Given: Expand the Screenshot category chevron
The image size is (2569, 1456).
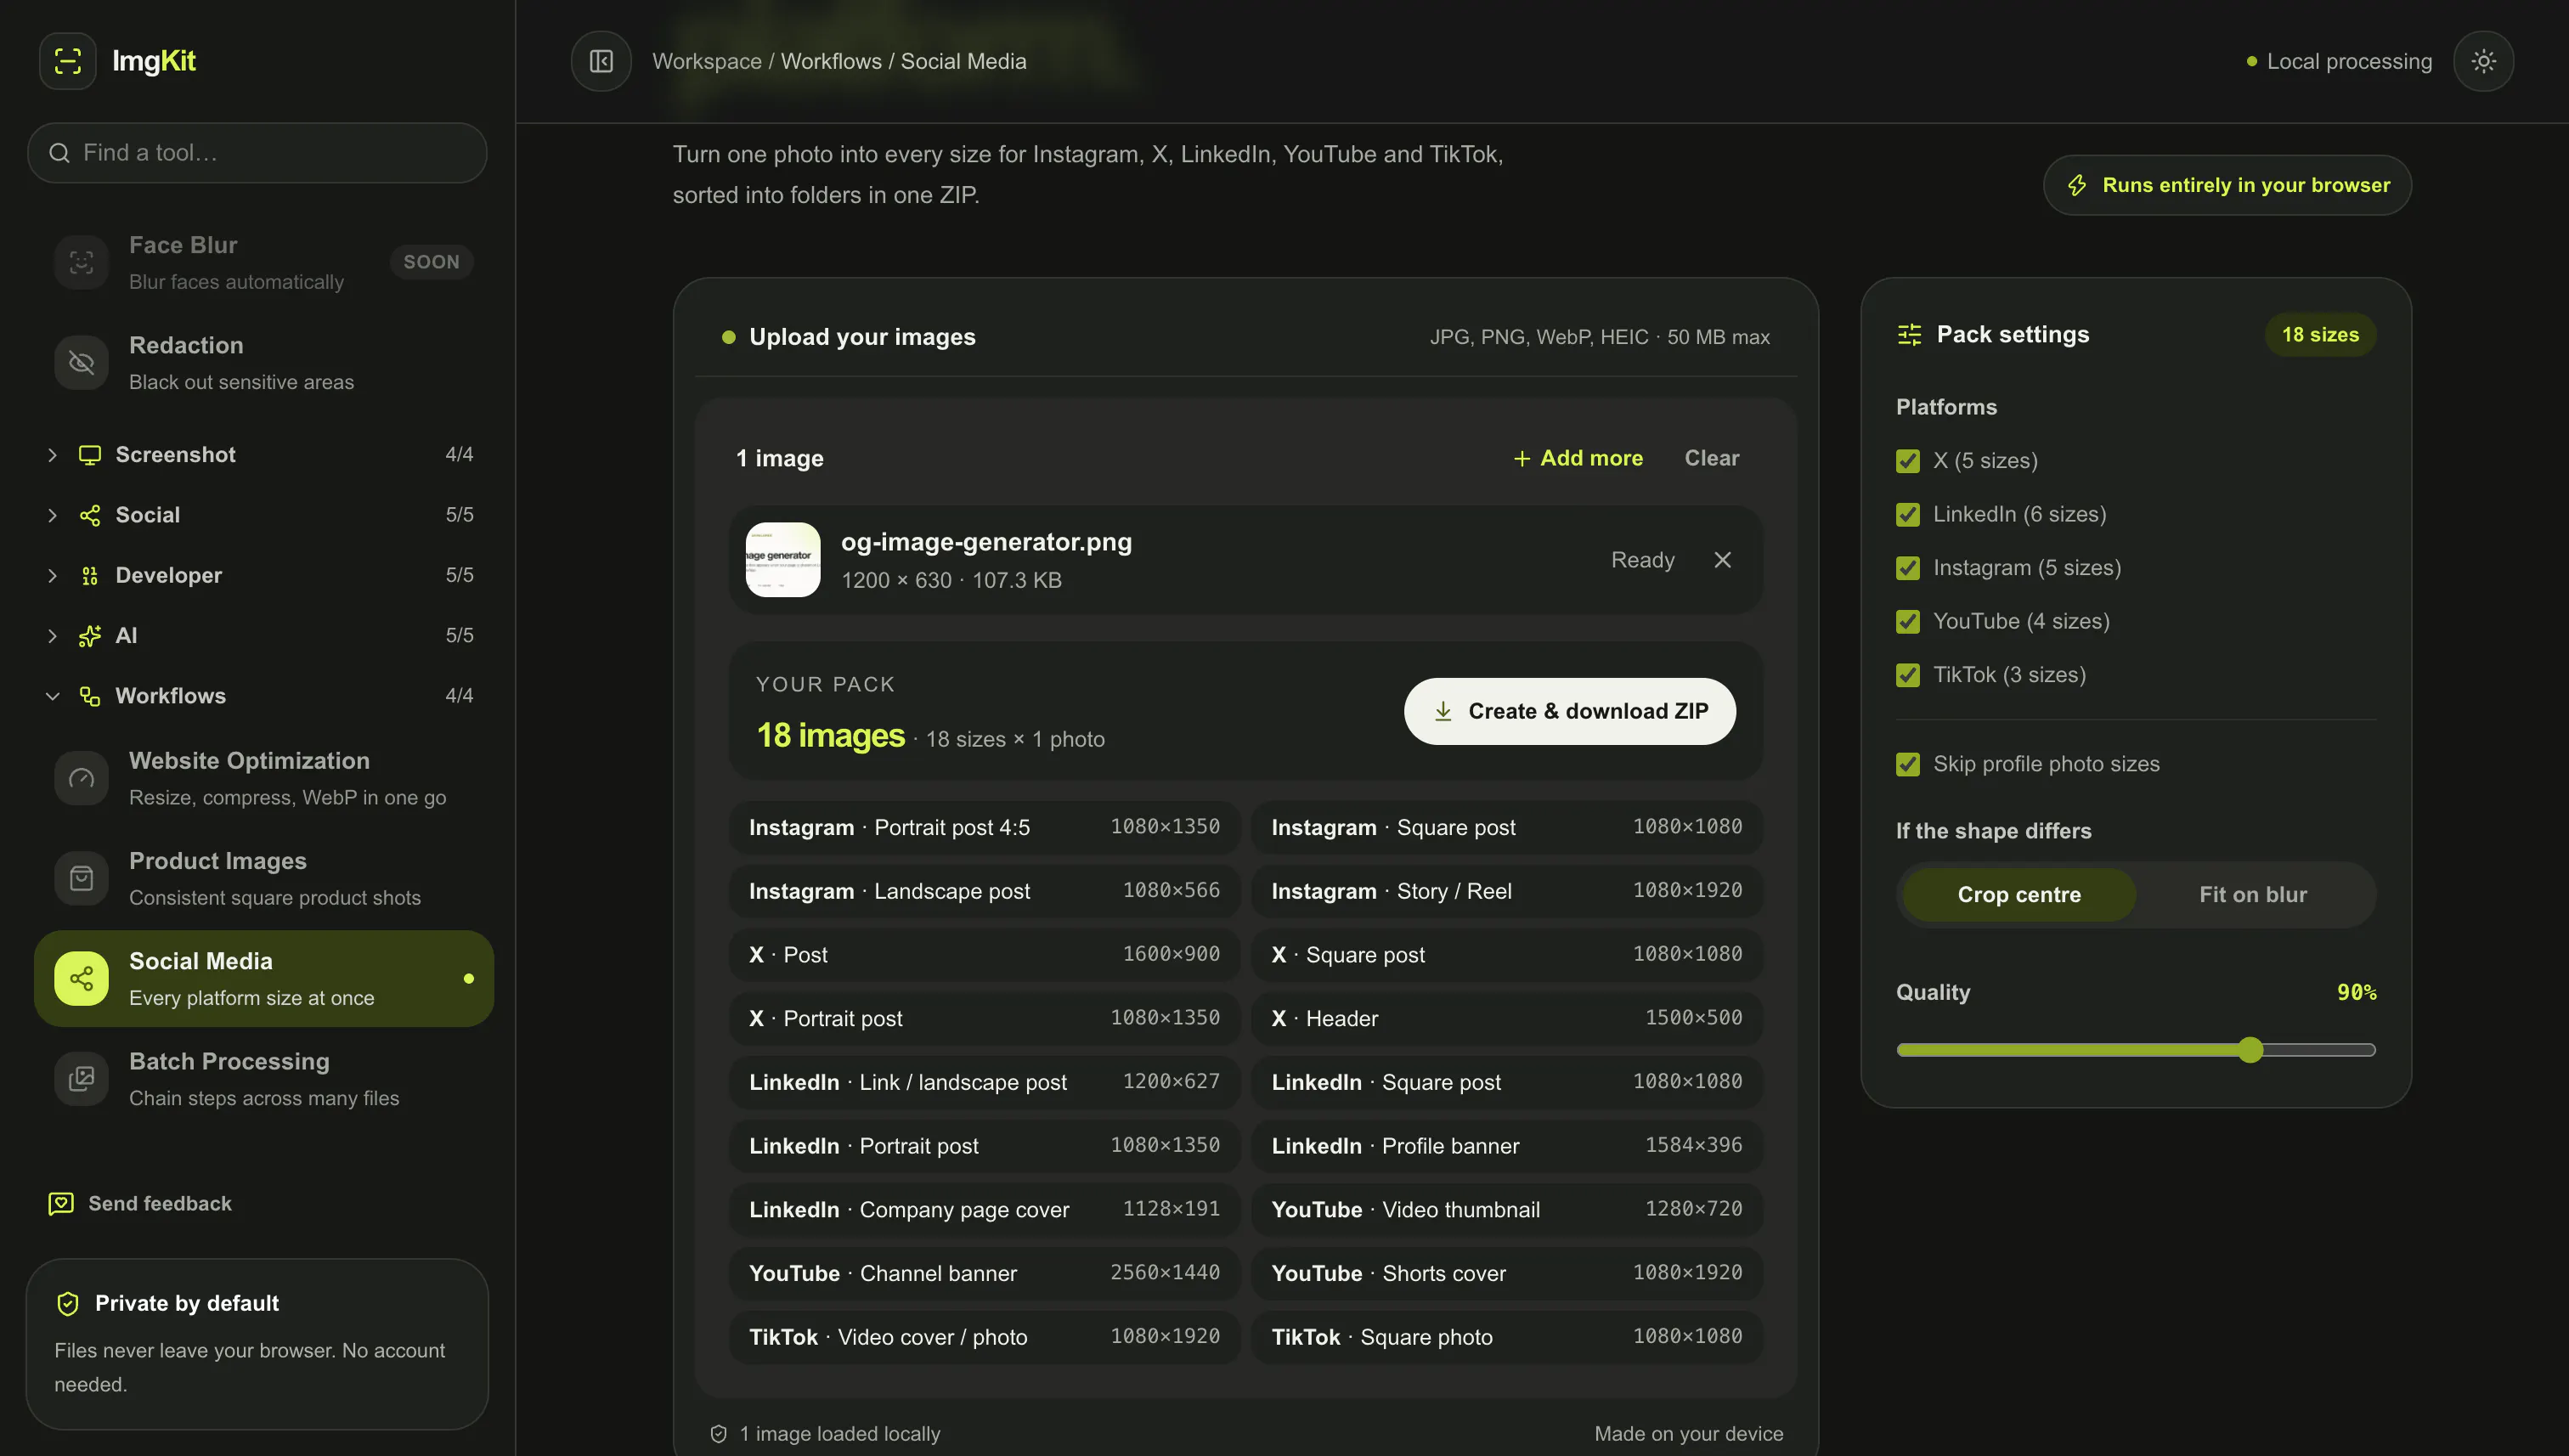Looking at the screenshot, I should [x=52, y=455].
